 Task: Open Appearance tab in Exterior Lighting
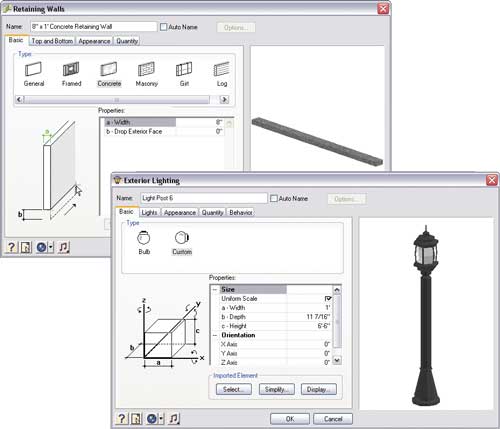point(180,212)
